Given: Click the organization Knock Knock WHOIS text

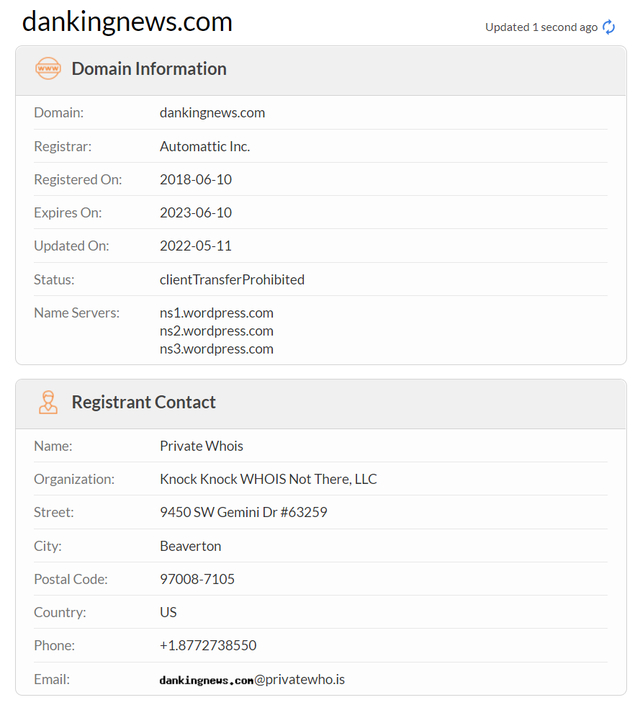Looking at the screenshot, I should 268,479.
